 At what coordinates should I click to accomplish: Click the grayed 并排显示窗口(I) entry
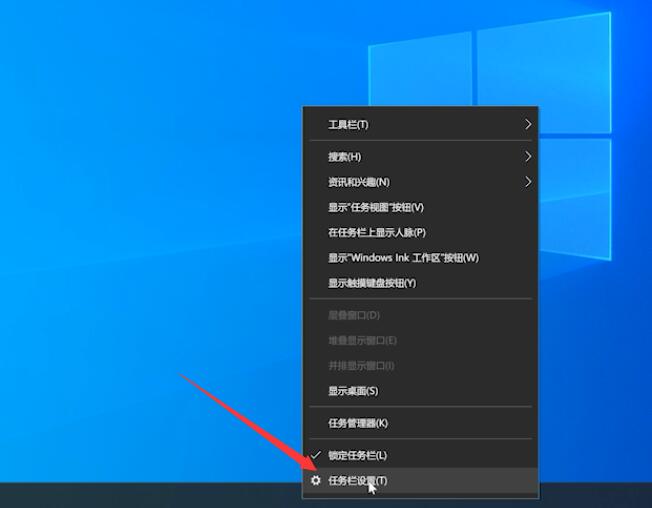[420, 366]
